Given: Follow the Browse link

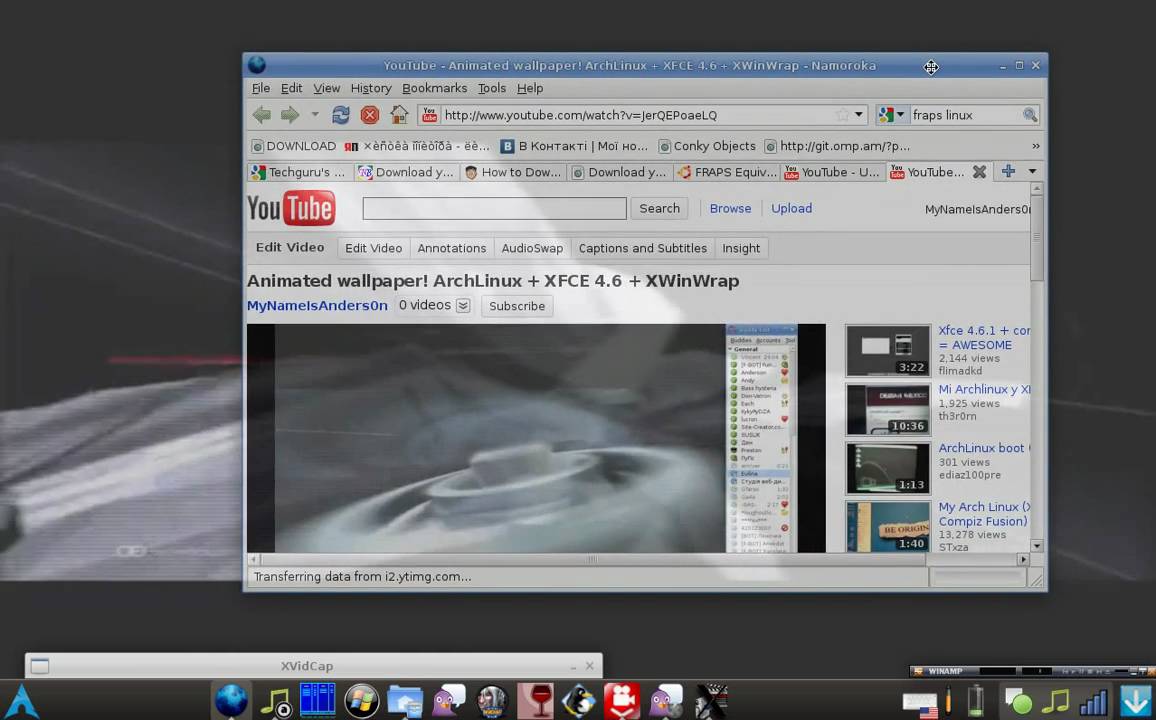Looking at the screenshot, I should coord(731,209).
